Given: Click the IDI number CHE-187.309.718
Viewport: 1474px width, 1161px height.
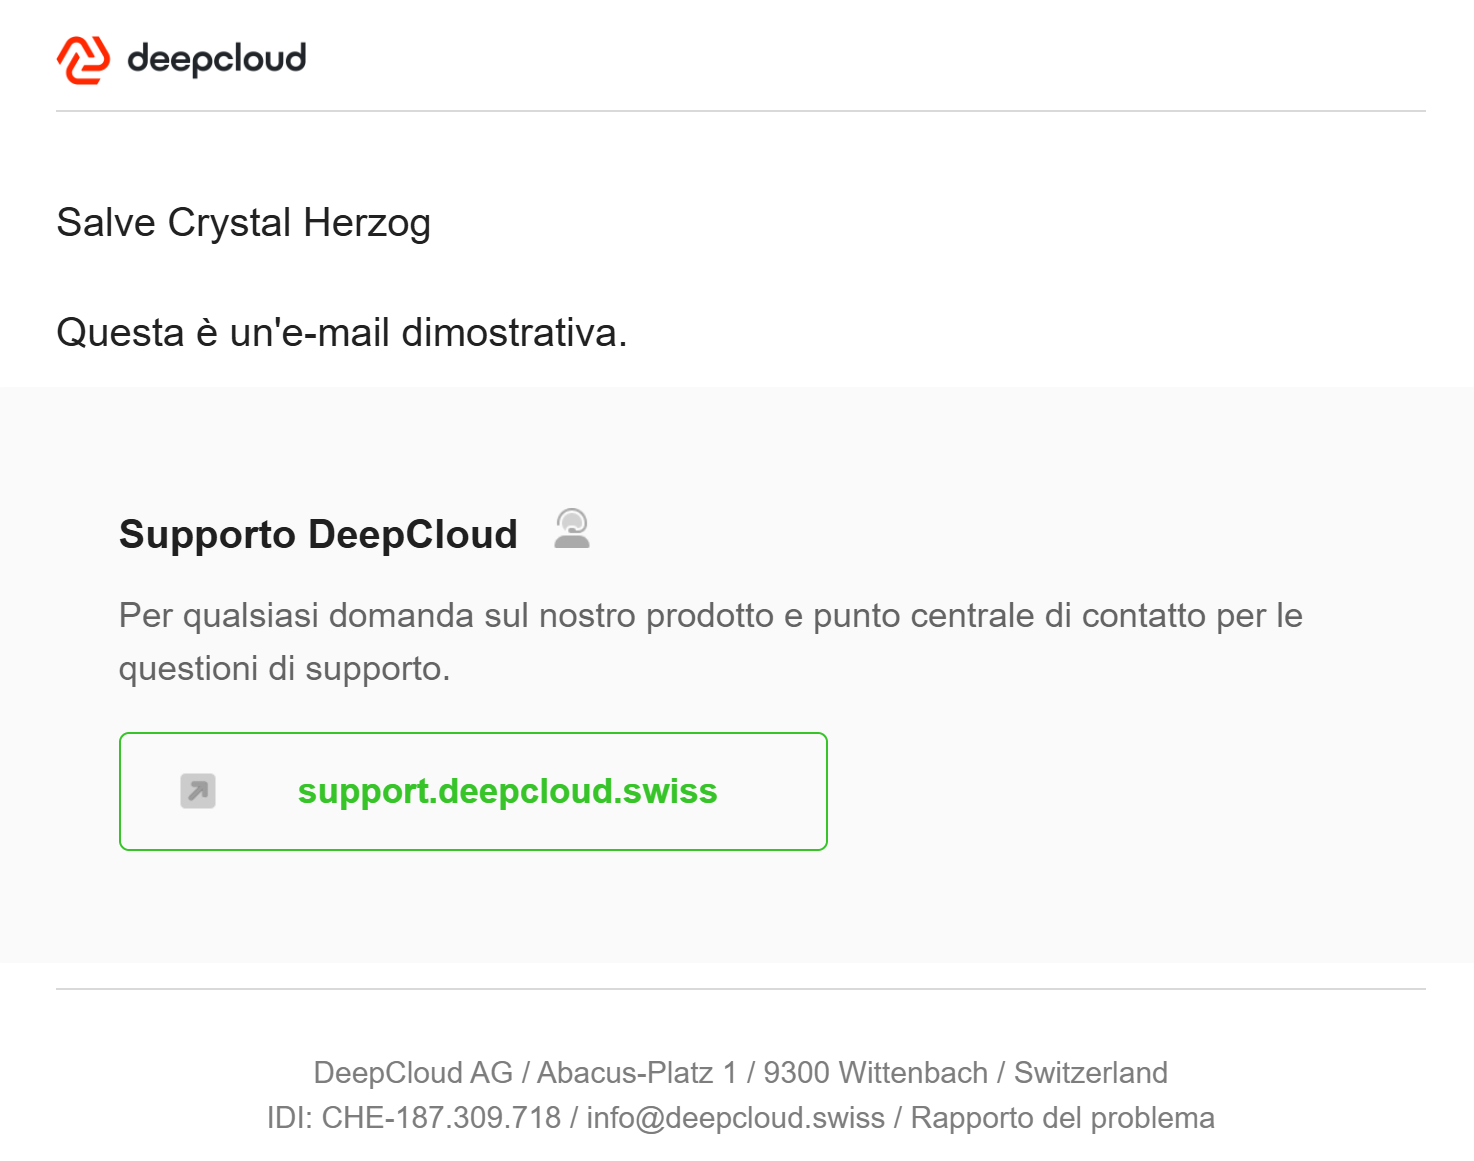Looking at the screenshot, I should (x=441, y=1117).
